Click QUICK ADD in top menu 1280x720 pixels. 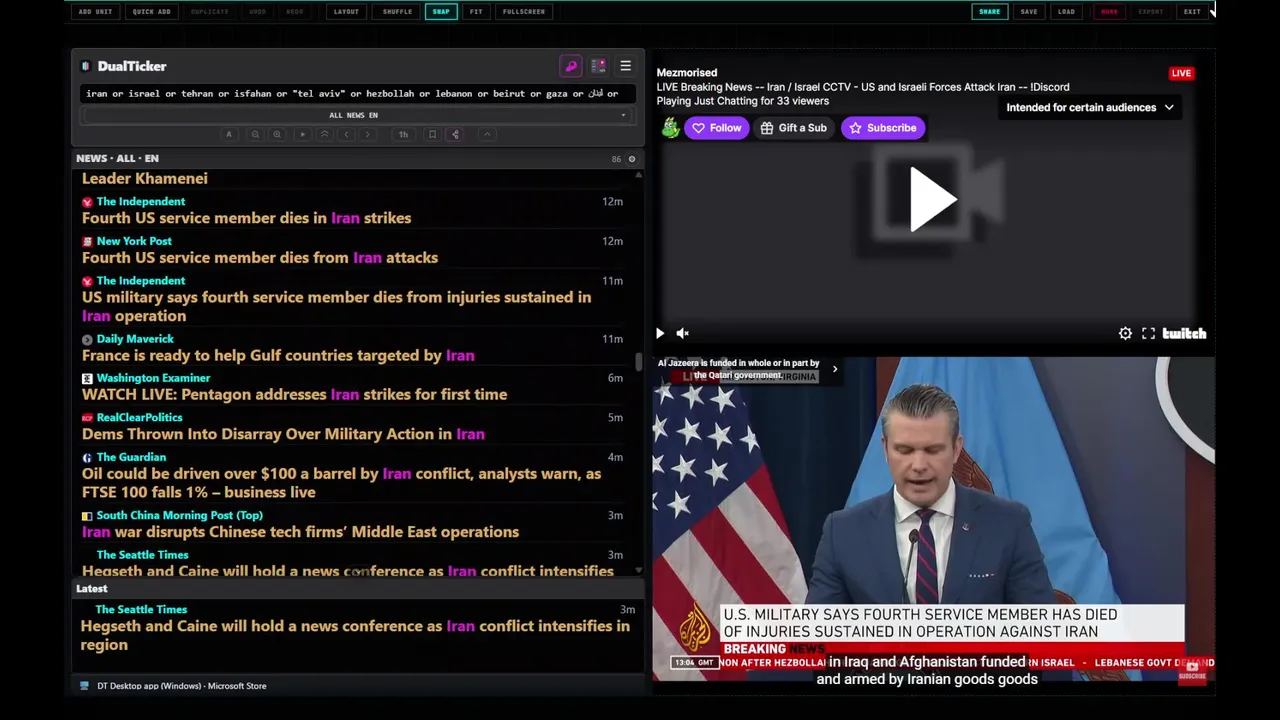point(152,12)
